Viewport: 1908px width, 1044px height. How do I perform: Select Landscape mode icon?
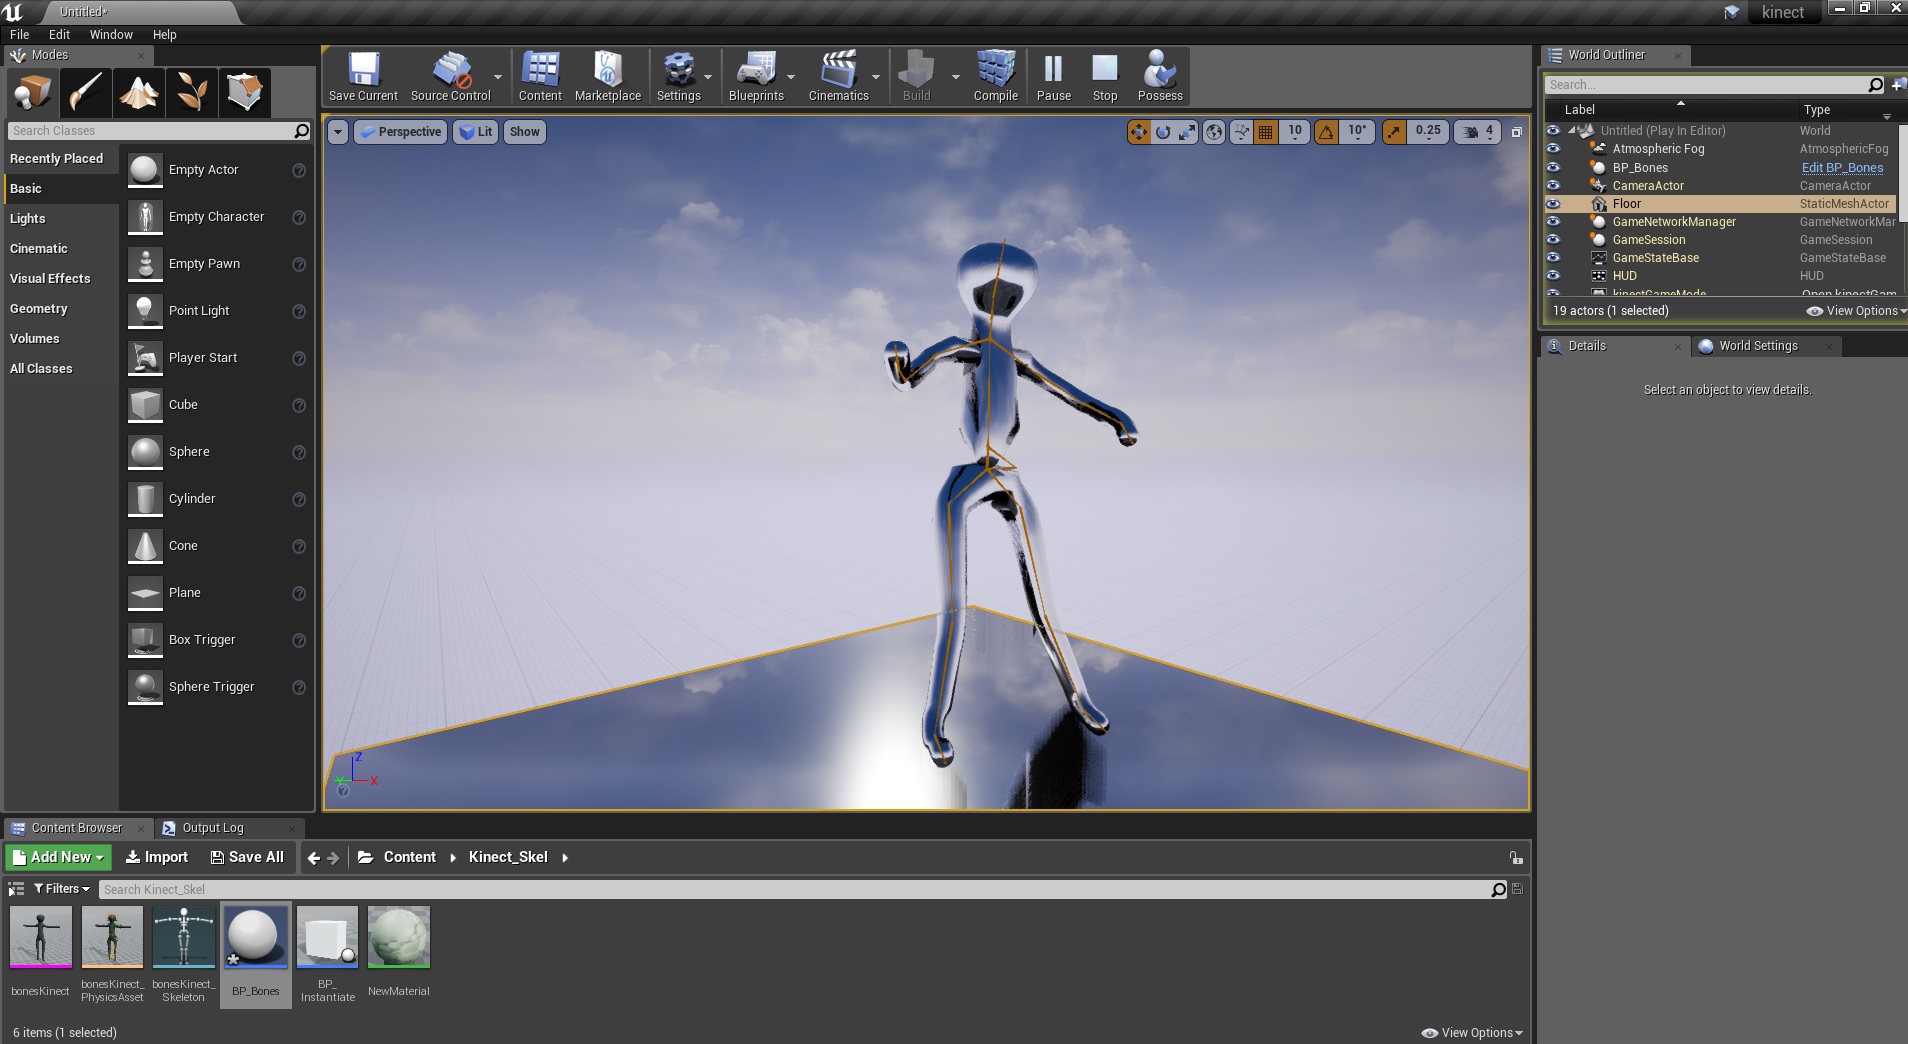[x=139, y=93]
